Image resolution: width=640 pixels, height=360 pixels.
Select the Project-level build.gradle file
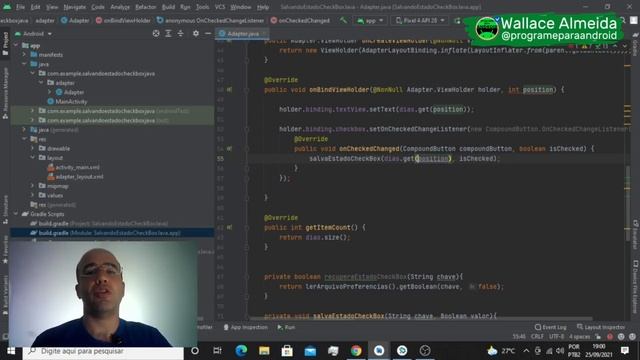tap(99, 224)
